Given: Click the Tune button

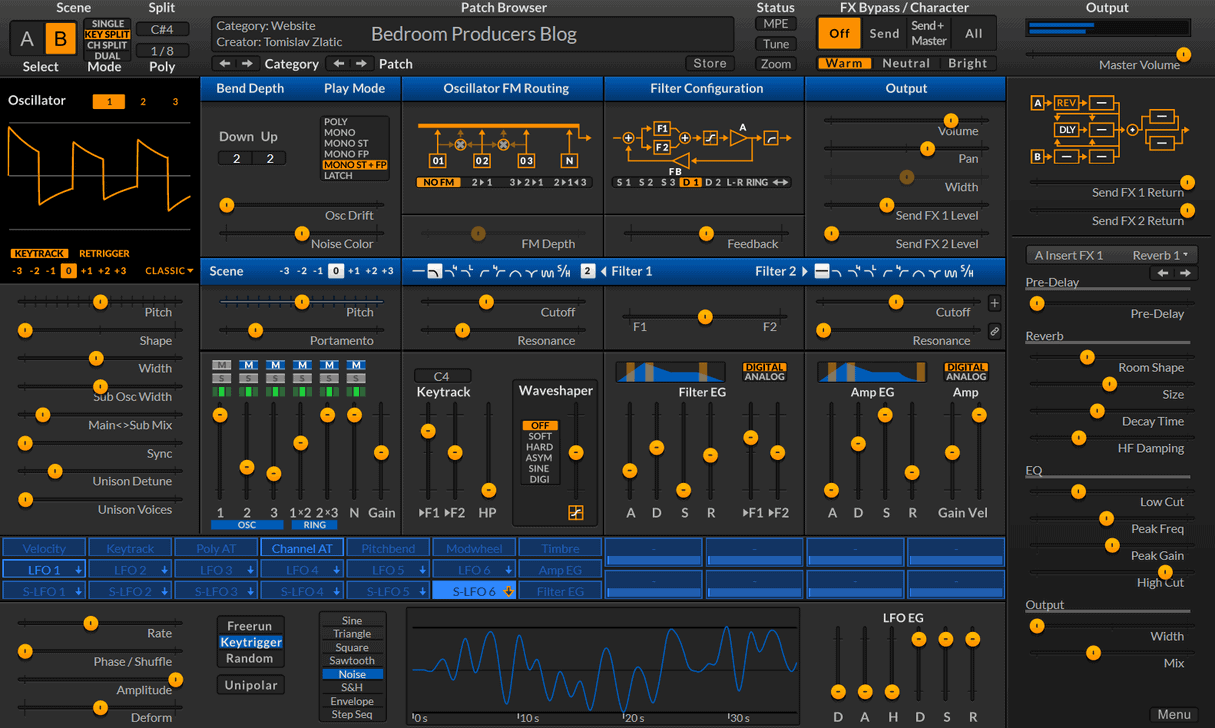Looking at the screenshot, I should click(776, 43).
